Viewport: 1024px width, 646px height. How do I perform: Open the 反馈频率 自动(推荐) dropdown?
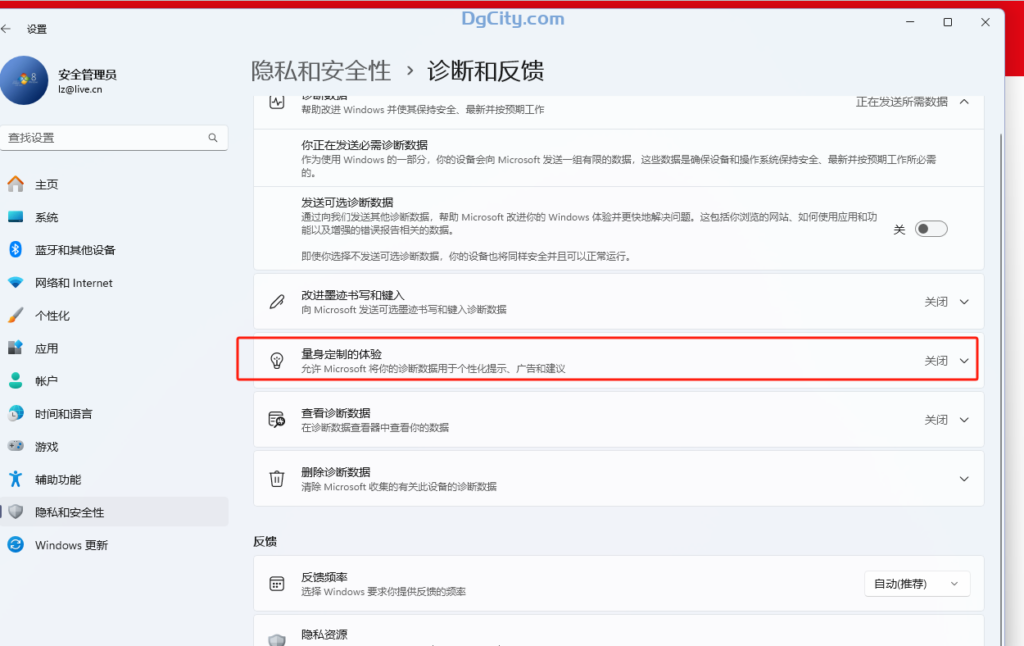(916, 583)
